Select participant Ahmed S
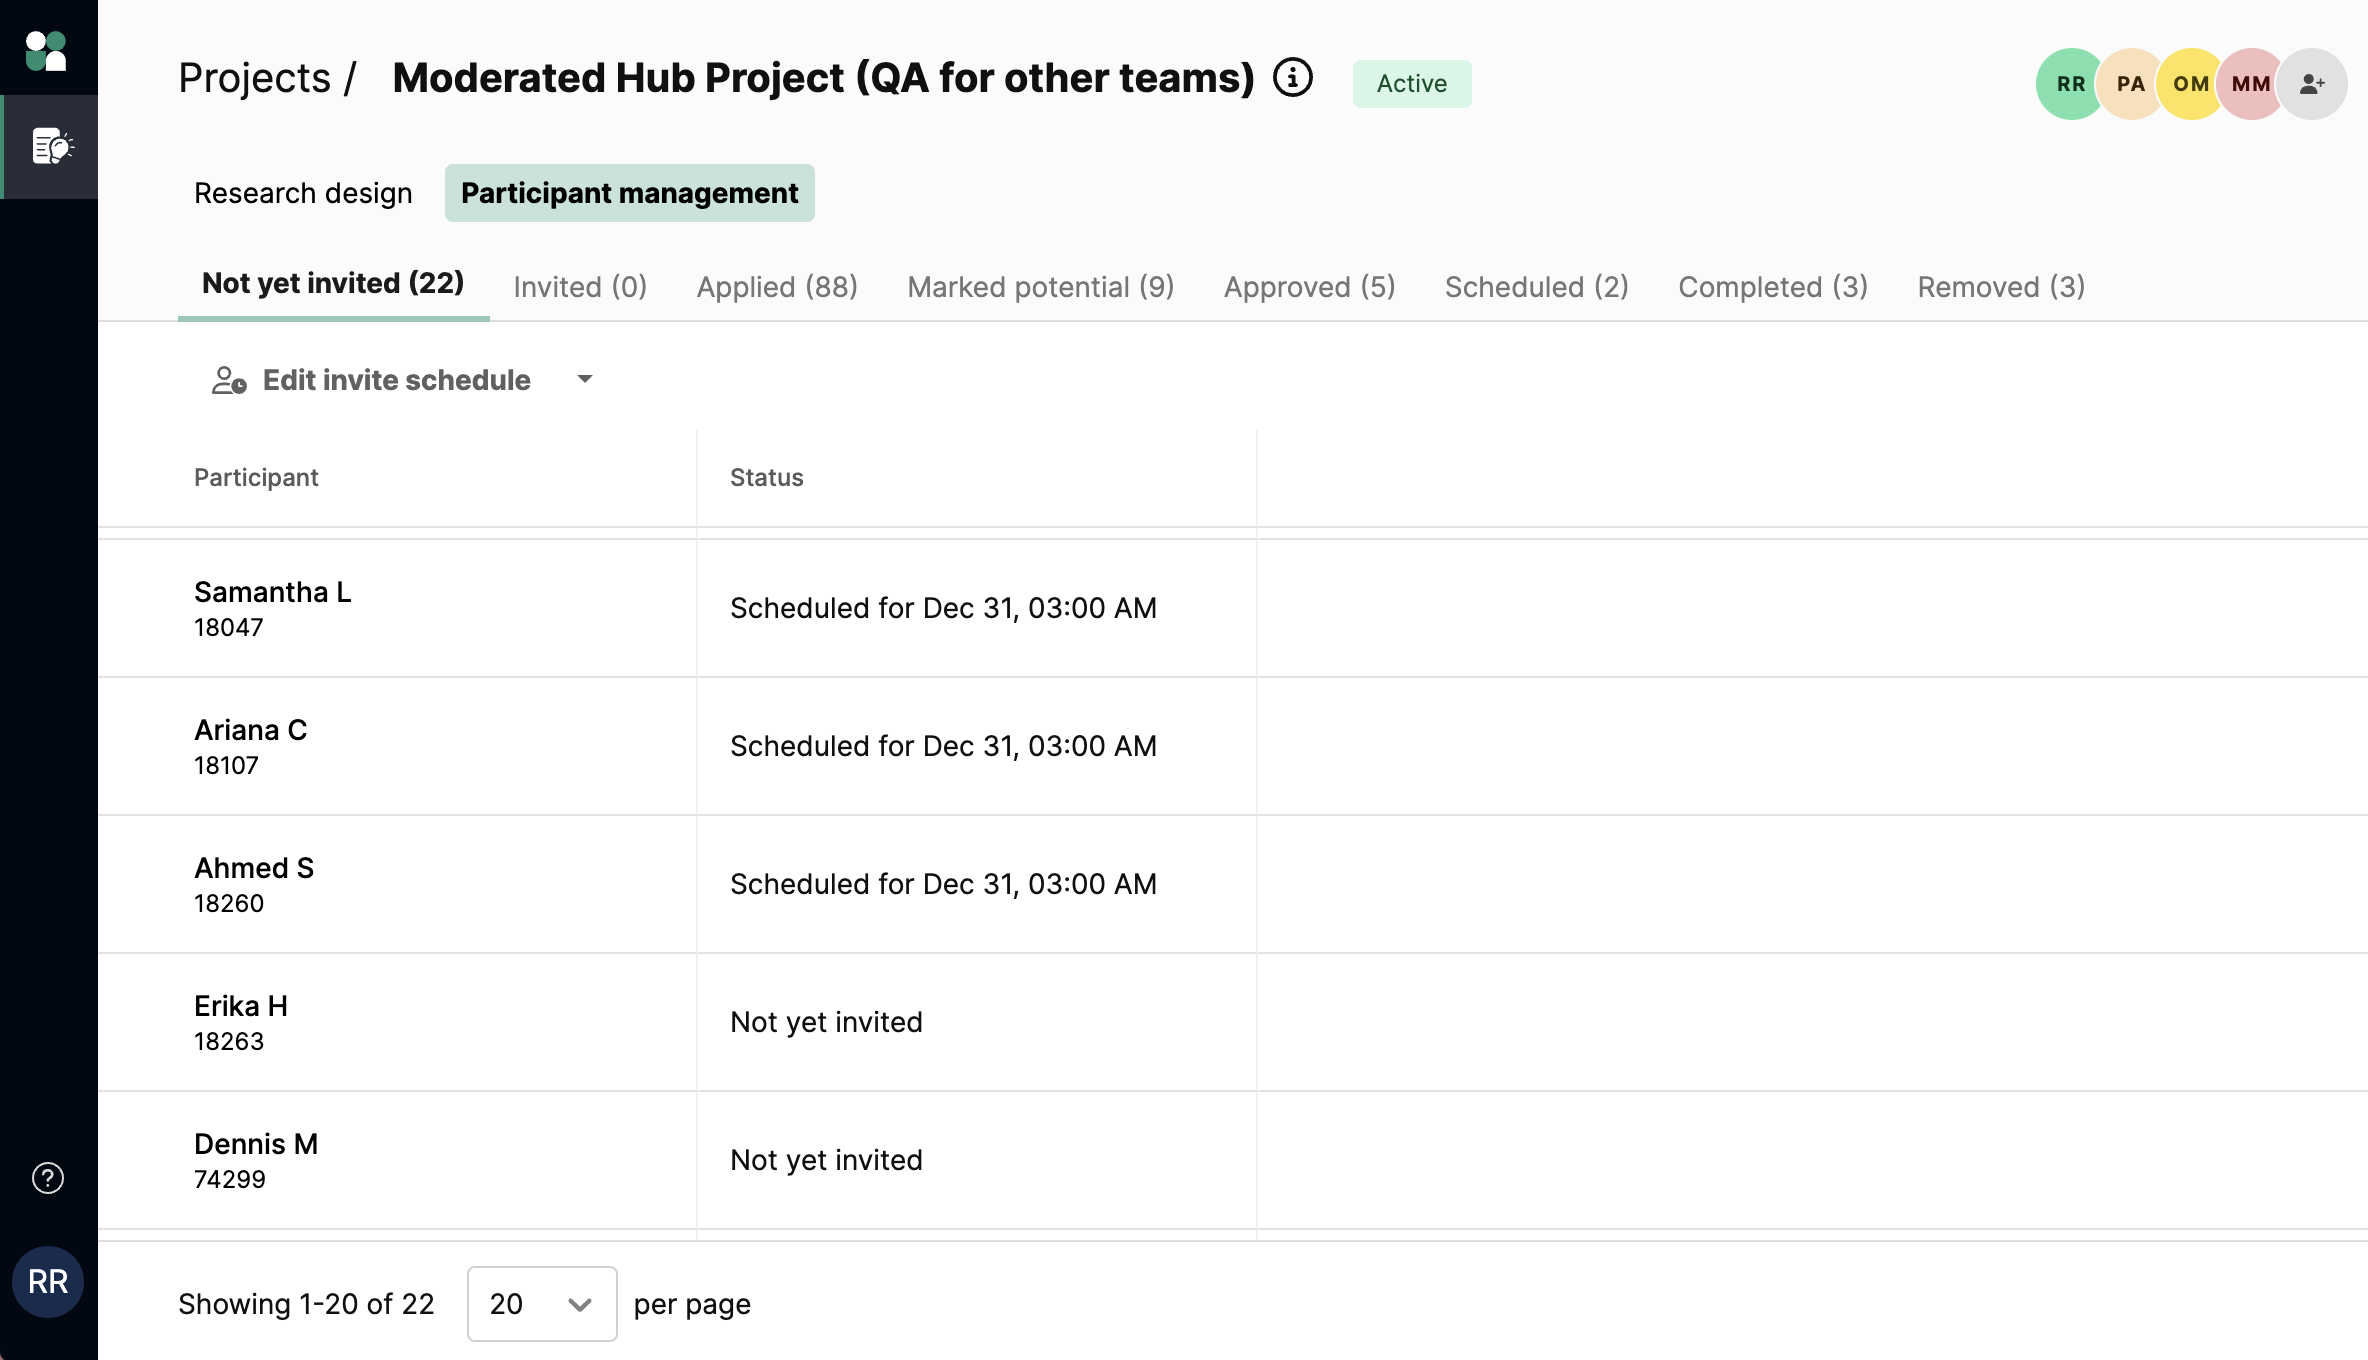This screenshot has height=1360, width=2368. 254,868
